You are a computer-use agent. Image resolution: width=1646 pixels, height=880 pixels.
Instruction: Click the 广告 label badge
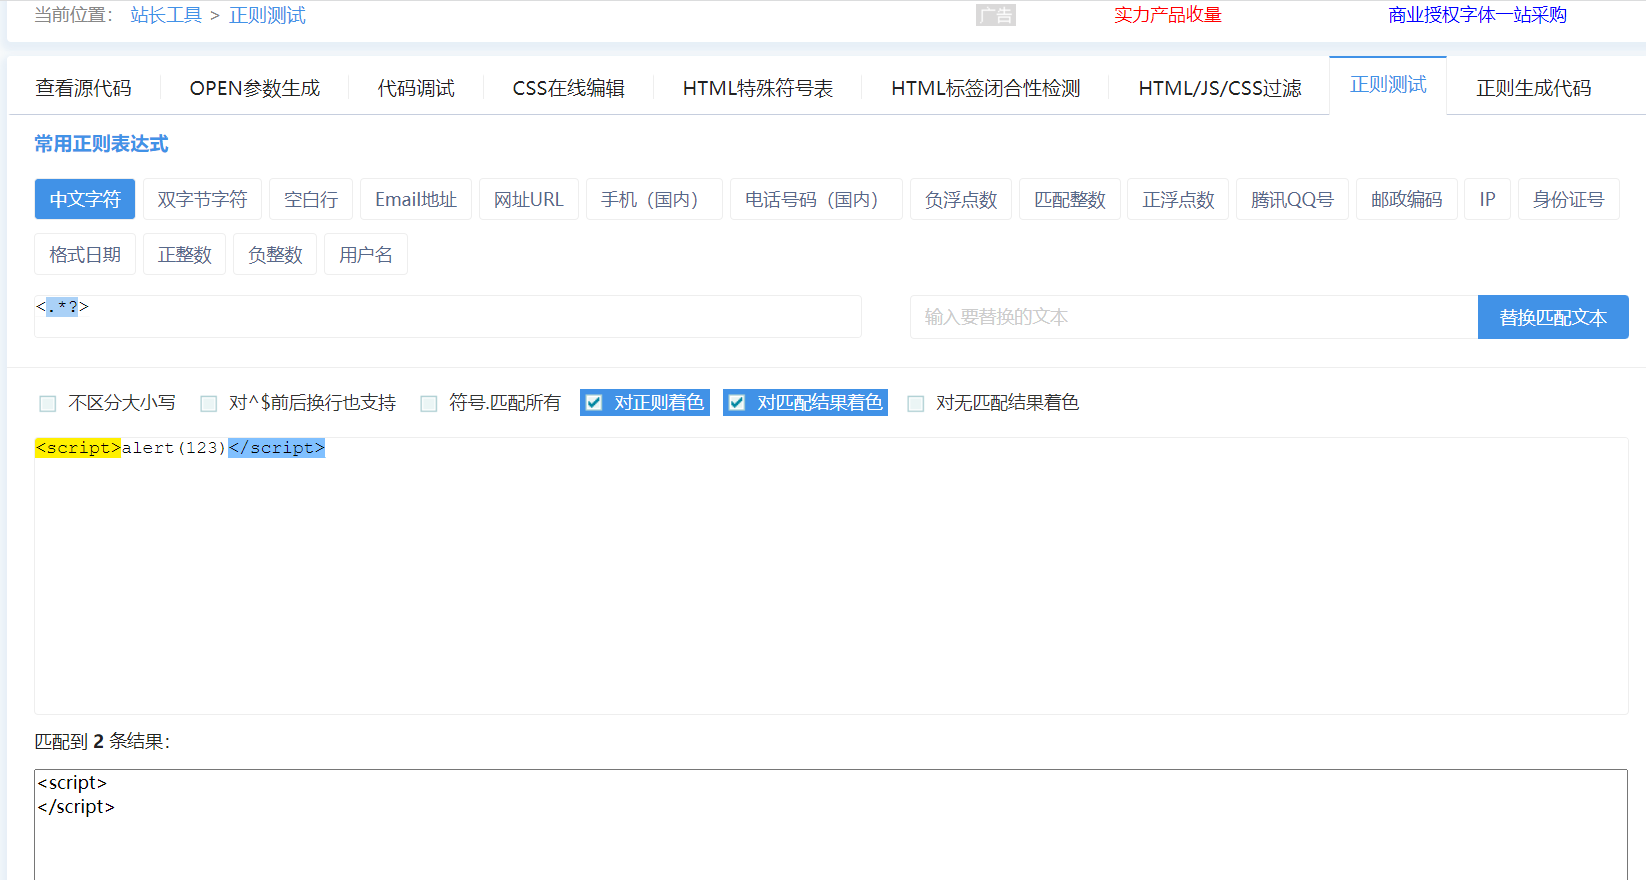coord(996,15)
